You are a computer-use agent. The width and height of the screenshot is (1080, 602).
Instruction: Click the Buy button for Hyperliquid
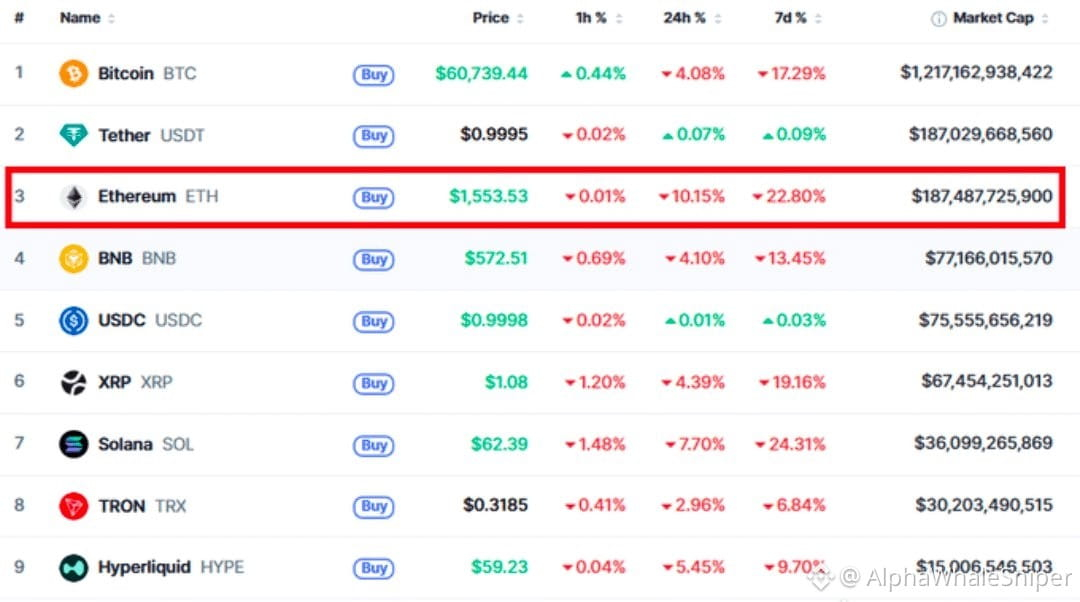373,568
